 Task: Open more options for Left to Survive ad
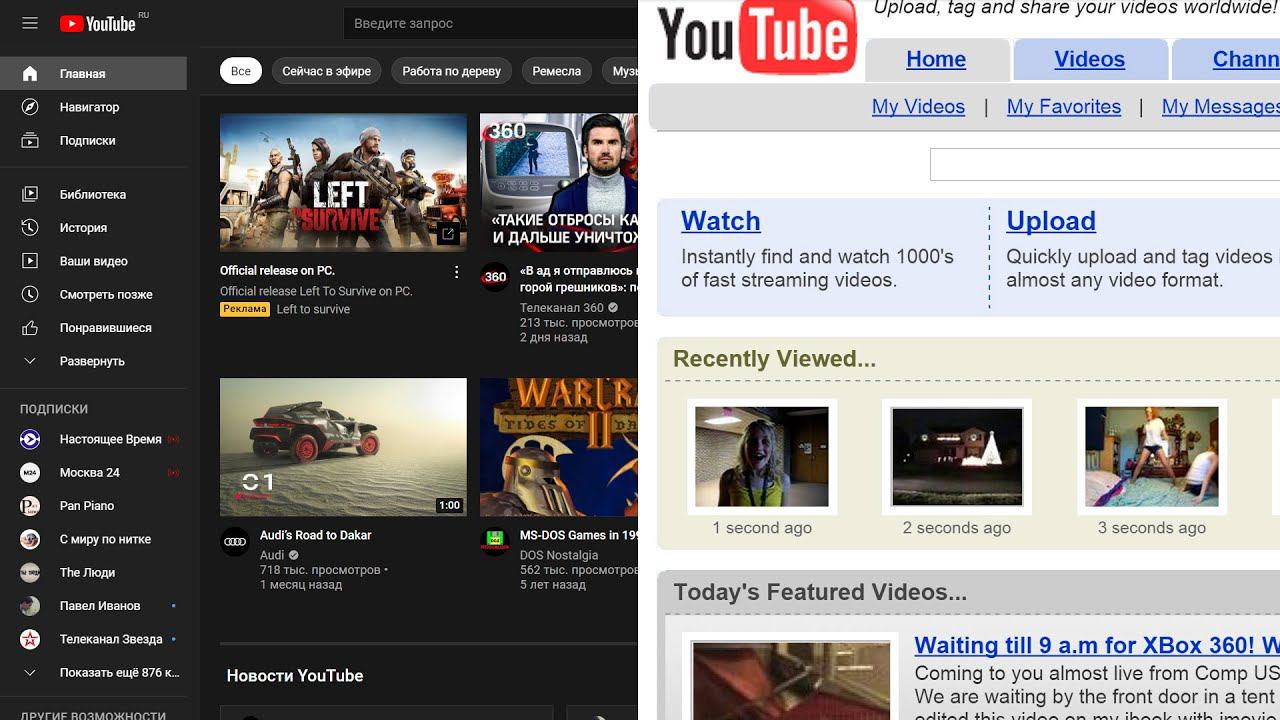456,272
